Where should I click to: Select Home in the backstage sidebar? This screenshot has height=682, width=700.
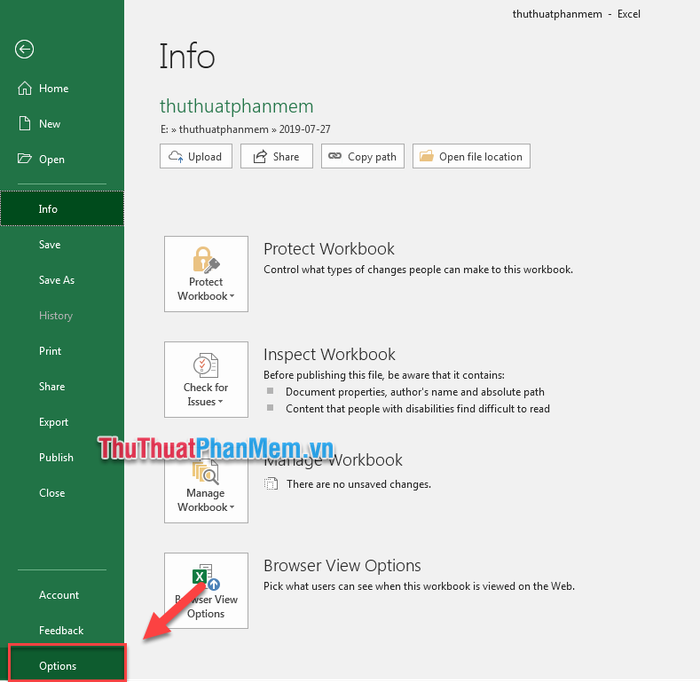coord(62,88)
